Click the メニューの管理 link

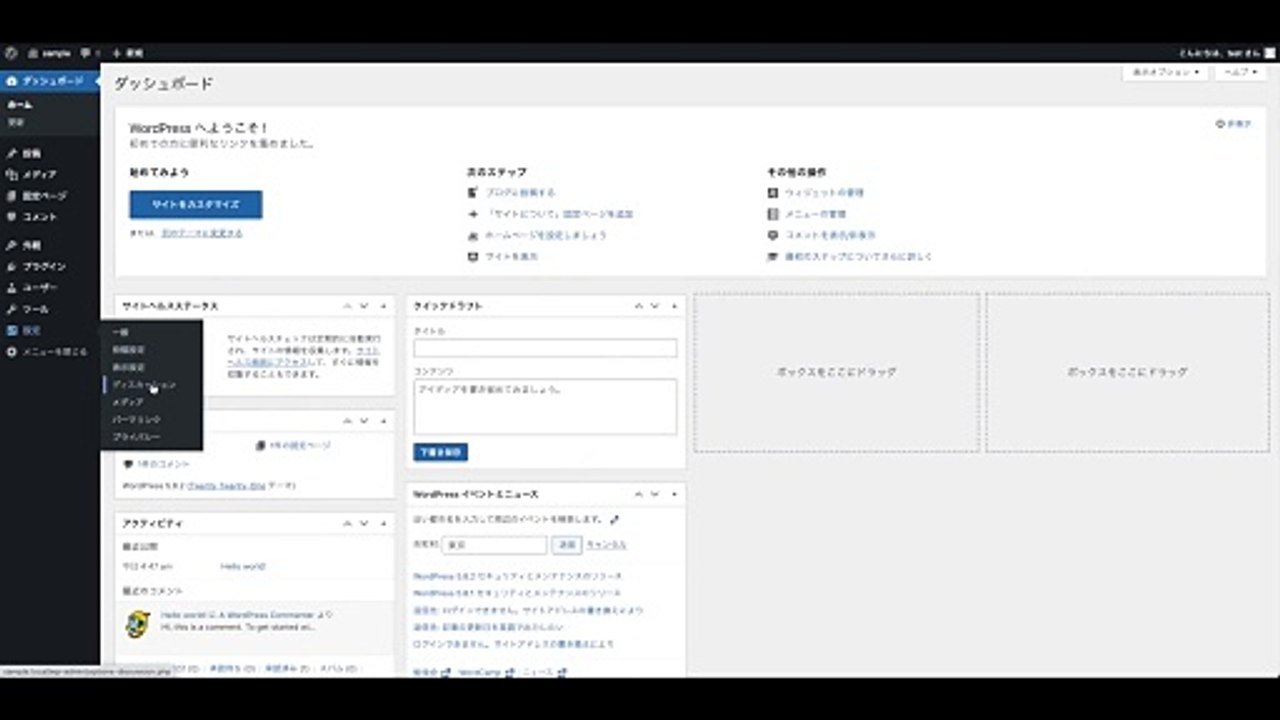pyautogui.click(x=816, y=214)
